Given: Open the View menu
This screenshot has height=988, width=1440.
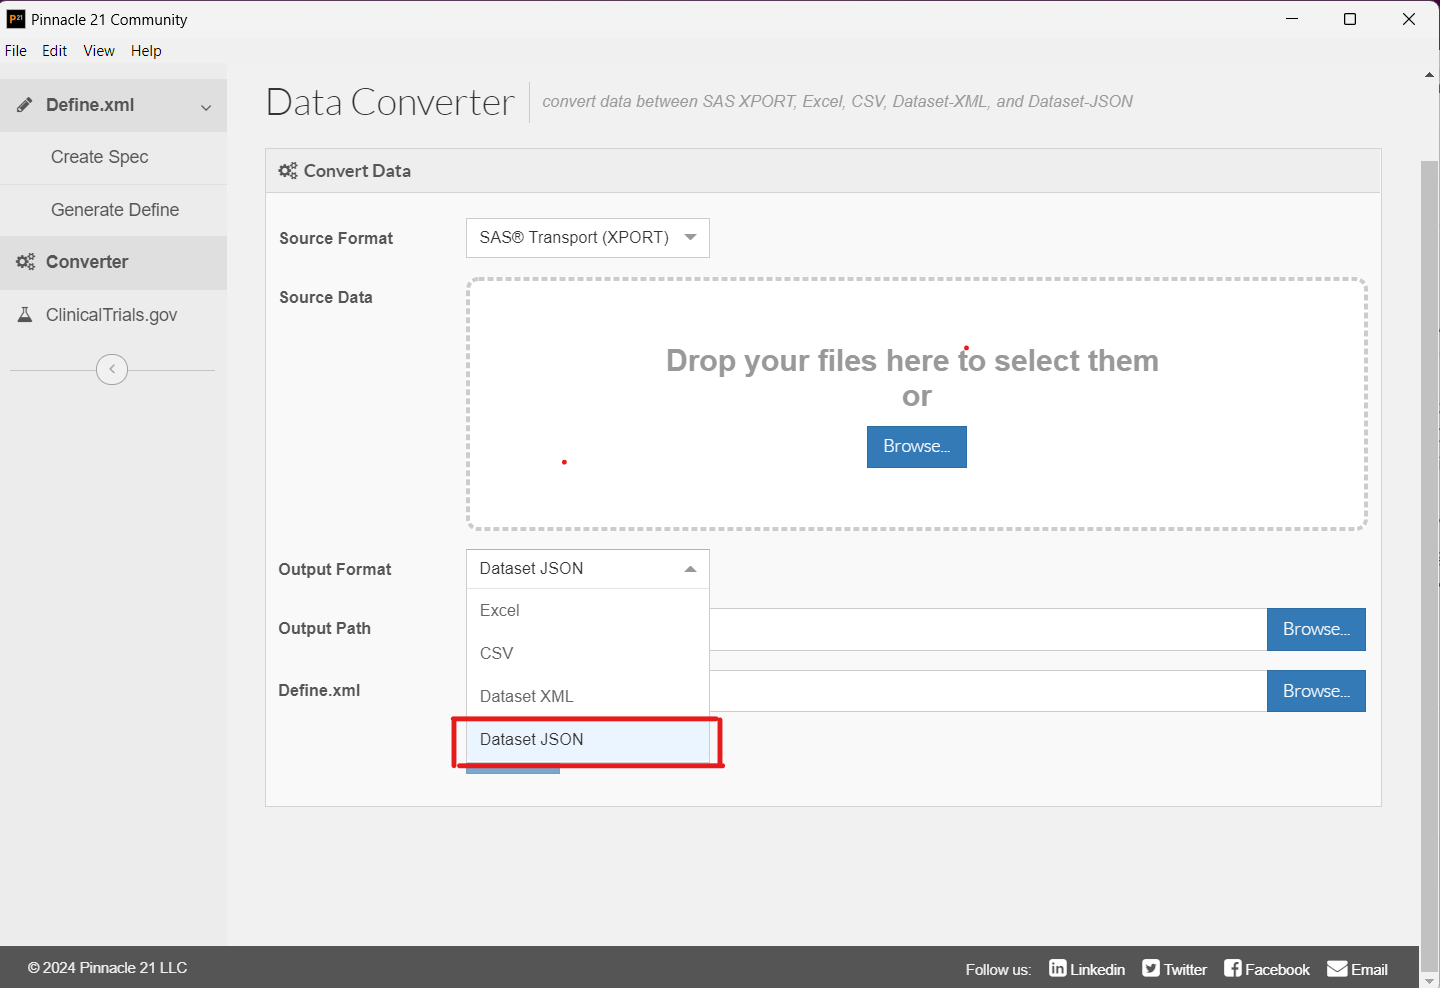Looking at the screenshot, I should pos(99,51).
